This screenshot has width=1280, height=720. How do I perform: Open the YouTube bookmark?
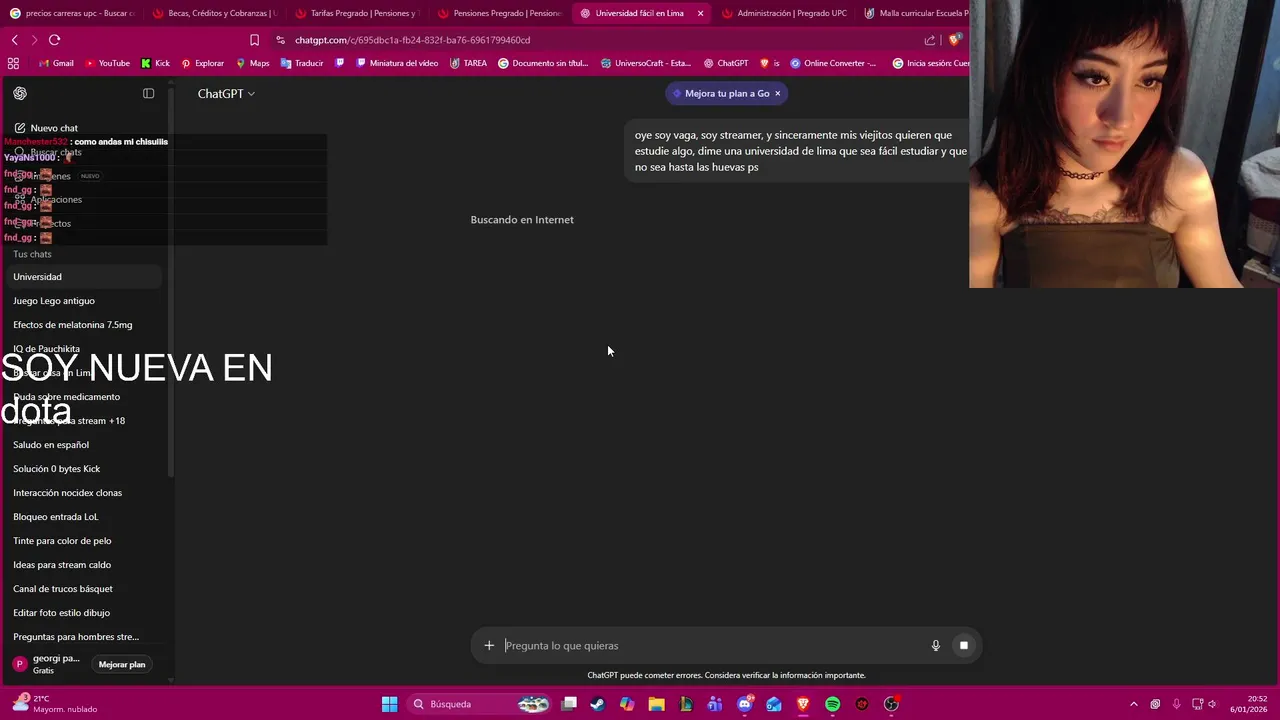(107, 63)
